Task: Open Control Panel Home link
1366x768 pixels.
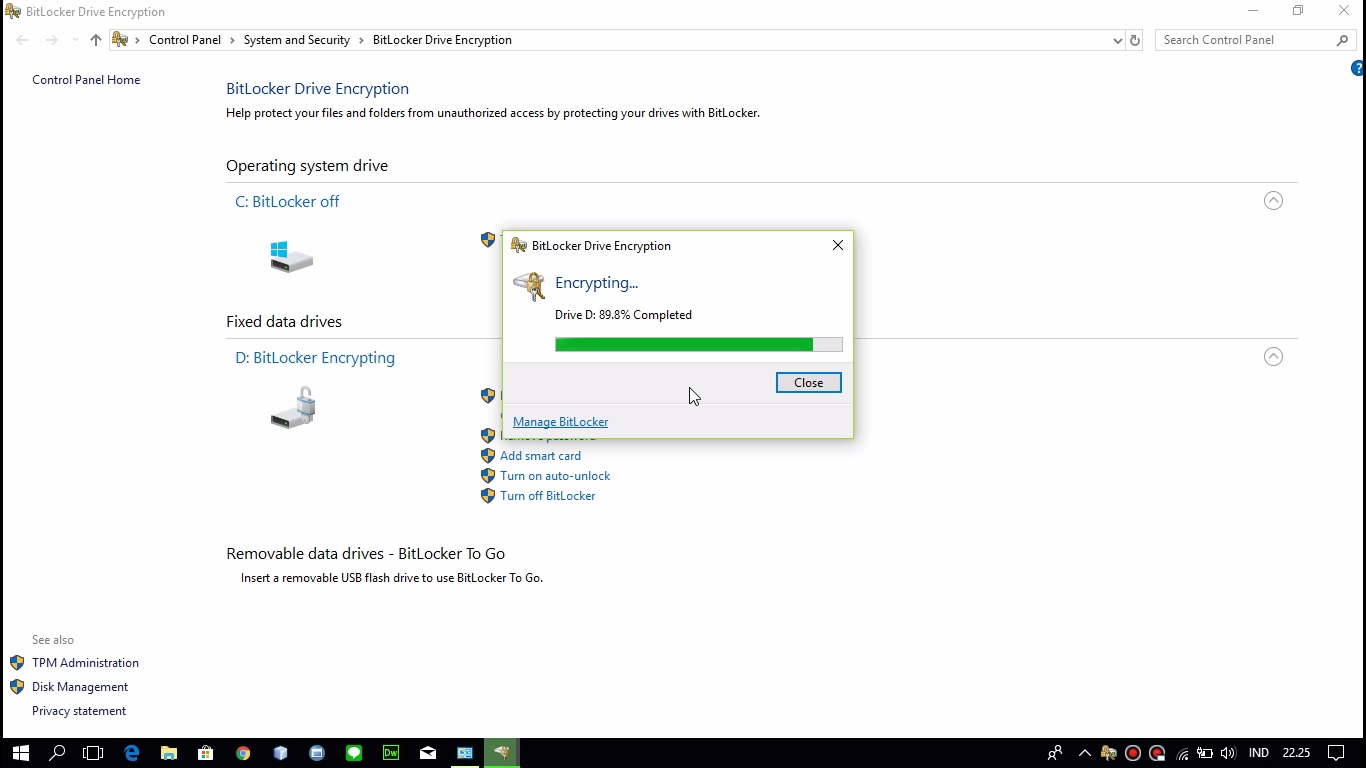Action: pyautogui.click(x=86, y=80)
